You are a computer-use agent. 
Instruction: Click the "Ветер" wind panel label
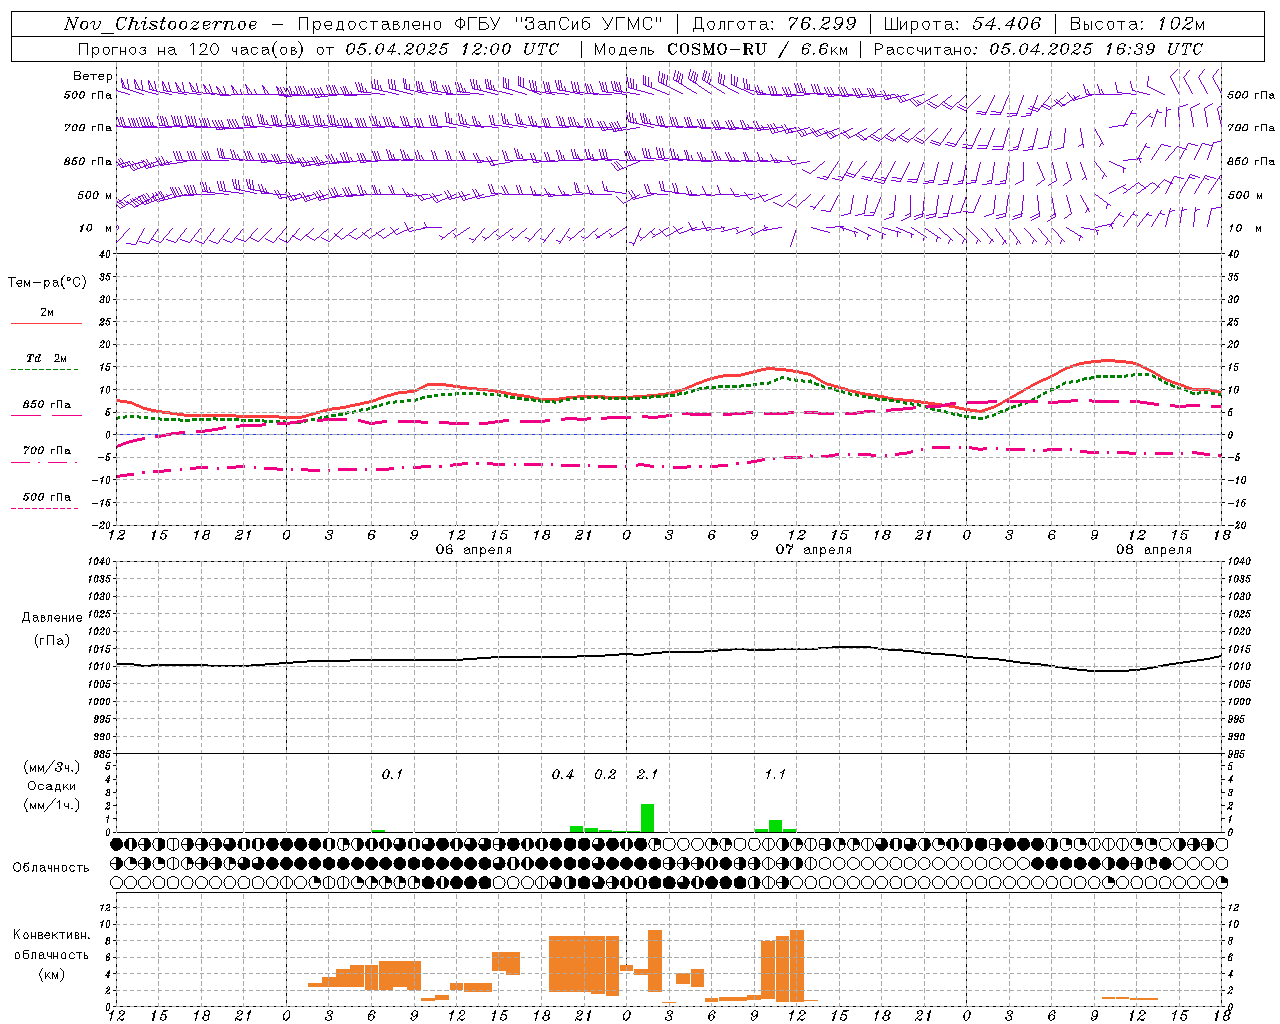click(93, 76)
